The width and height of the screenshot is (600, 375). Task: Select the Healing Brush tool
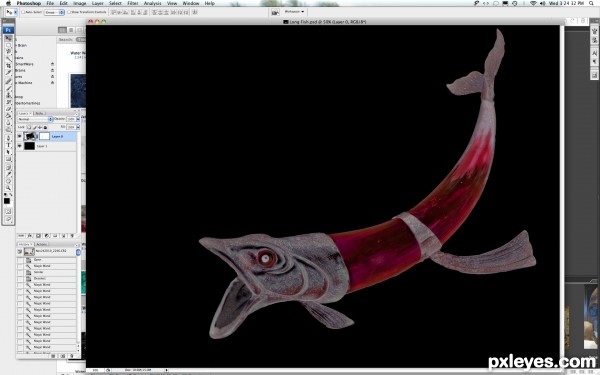pyautogui.click(x=8, y=81)
